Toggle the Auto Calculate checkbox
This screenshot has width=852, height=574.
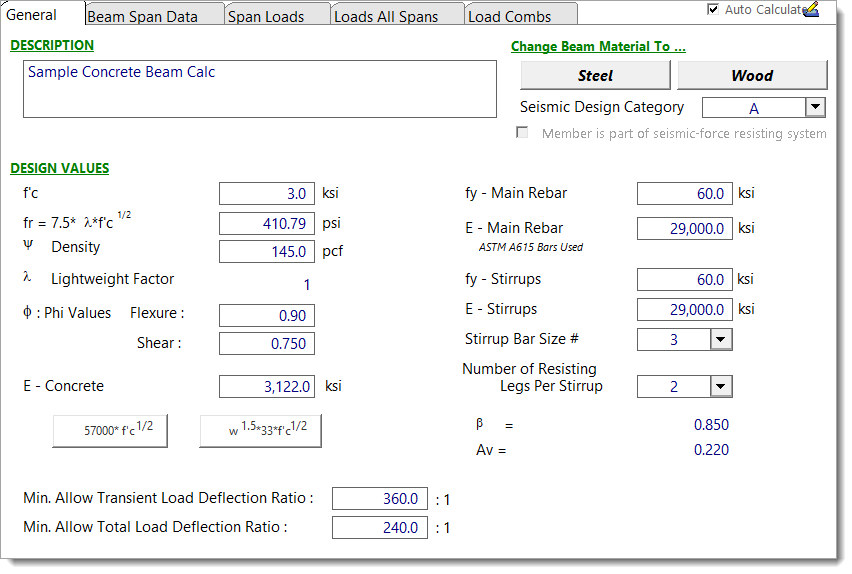[713, 9]
